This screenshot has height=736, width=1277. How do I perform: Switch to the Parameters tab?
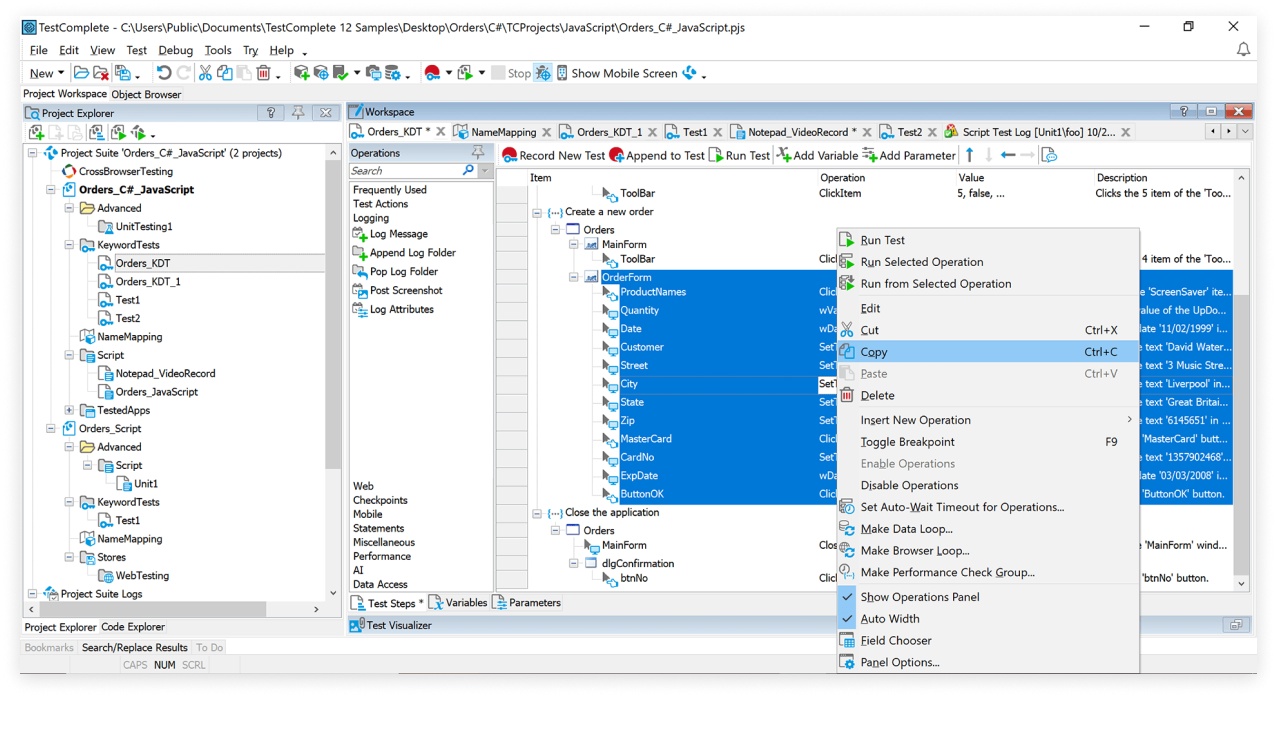tap(527, 603)
